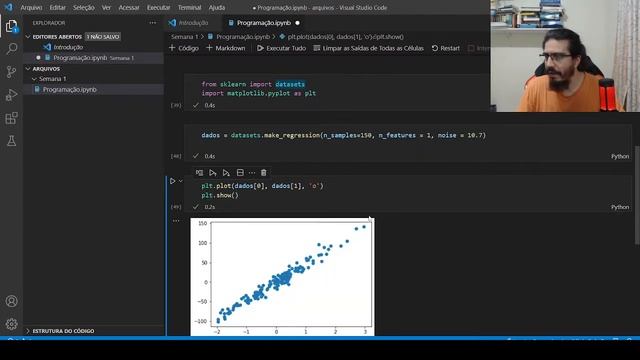The height and width of the screenshot is (360, 640).
Task: Run the plt.plot cell play button
Action: 173,181
